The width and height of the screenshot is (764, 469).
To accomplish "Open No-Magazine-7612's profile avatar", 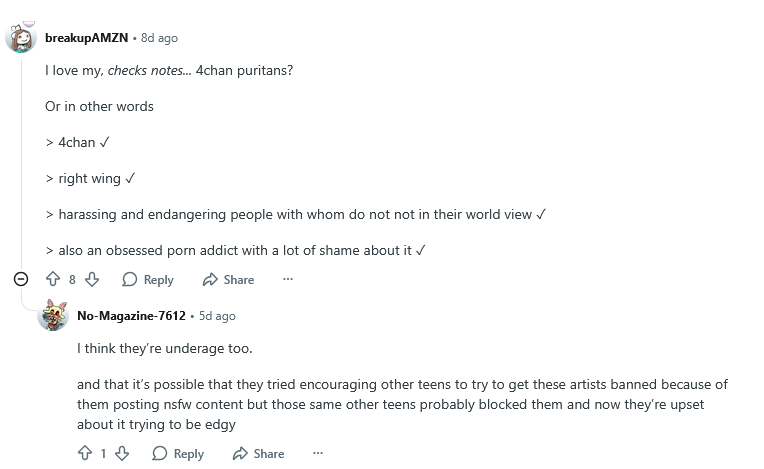I will (x=53, y=316).
